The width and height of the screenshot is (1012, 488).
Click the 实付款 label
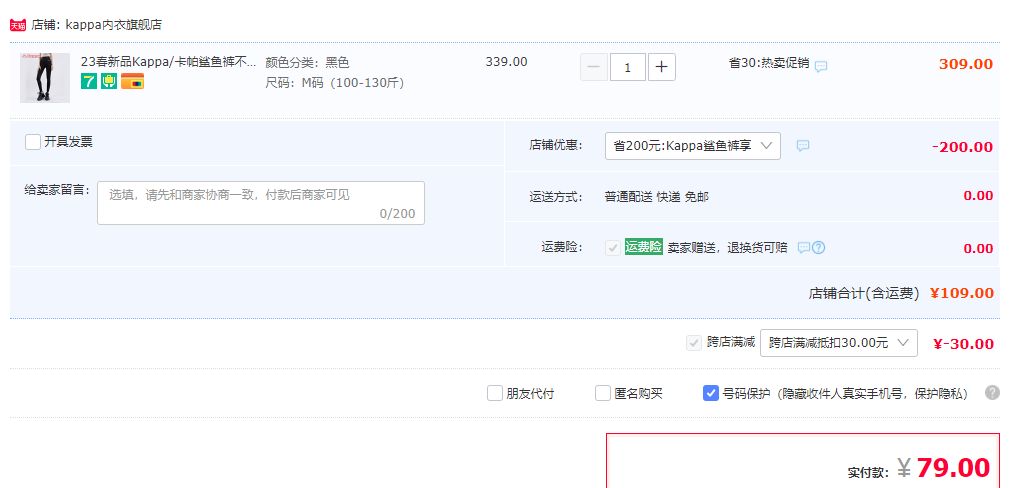(868, 473)
